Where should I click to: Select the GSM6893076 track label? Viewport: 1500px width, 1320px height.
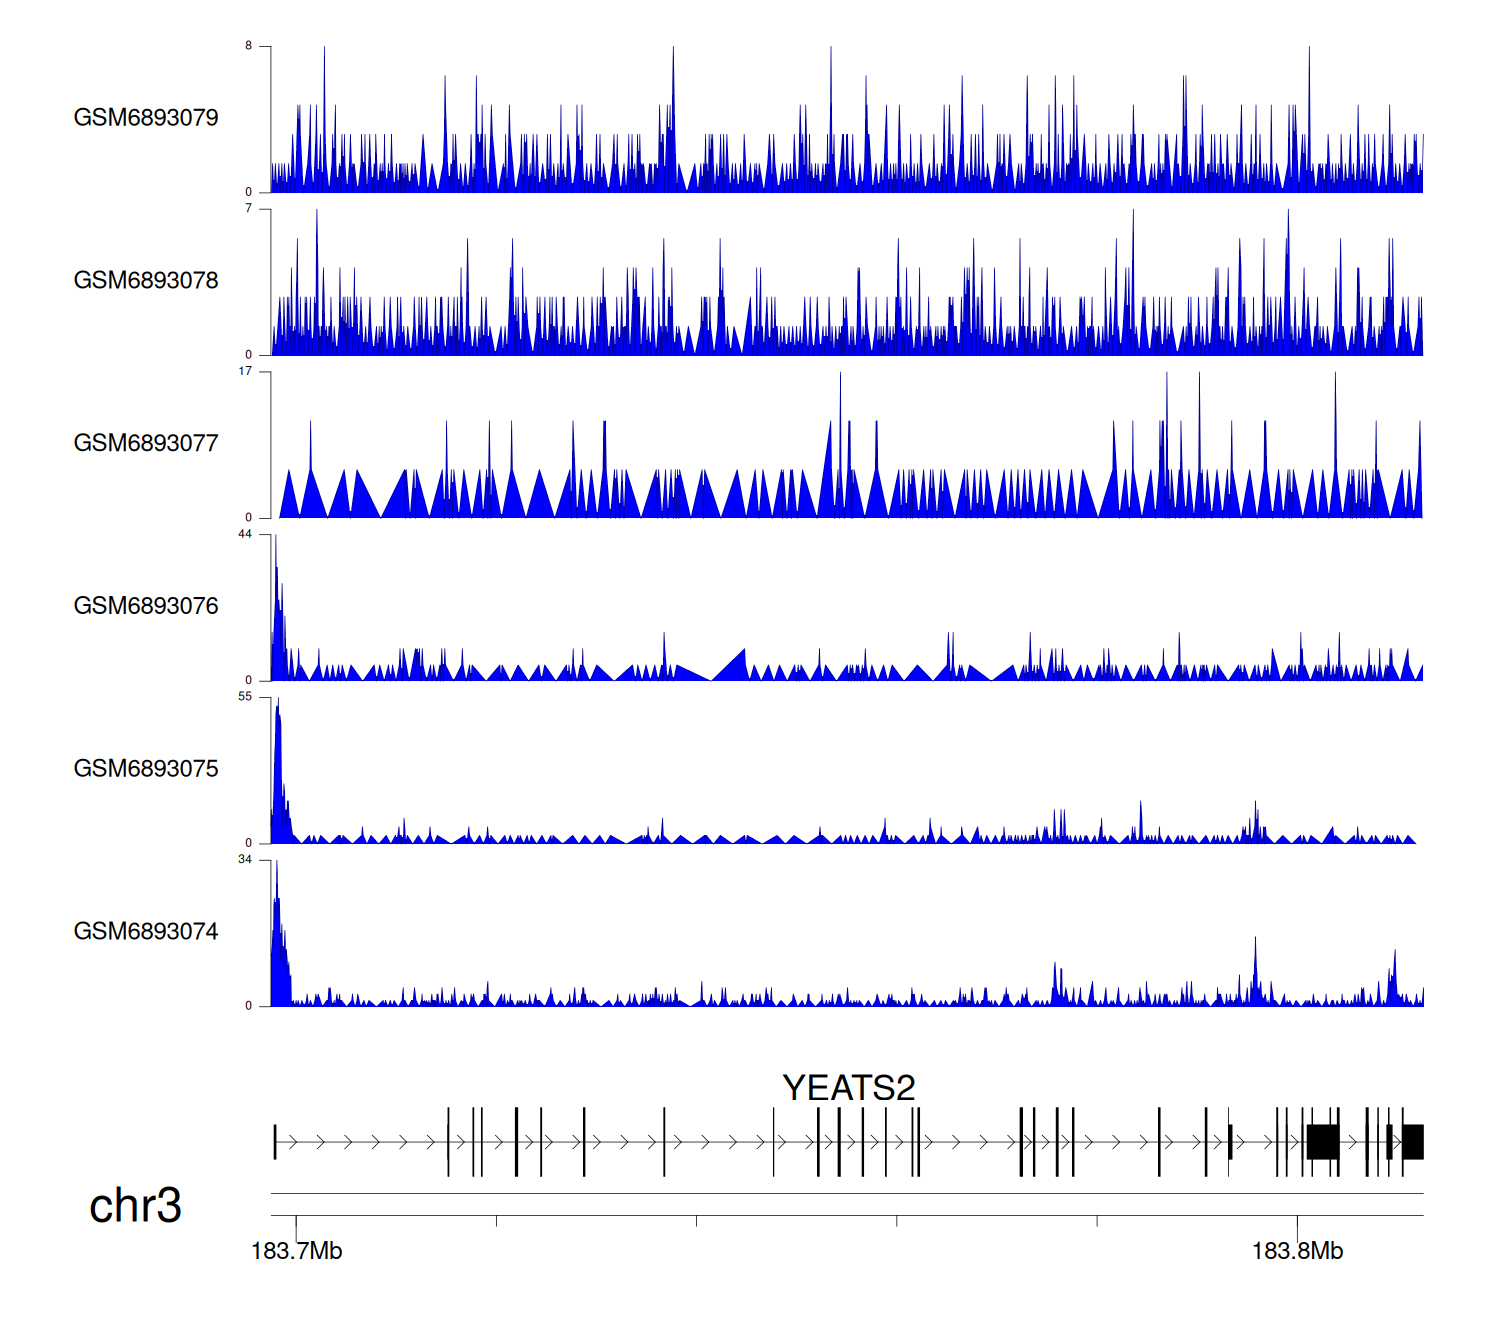[x=146, y=606]
